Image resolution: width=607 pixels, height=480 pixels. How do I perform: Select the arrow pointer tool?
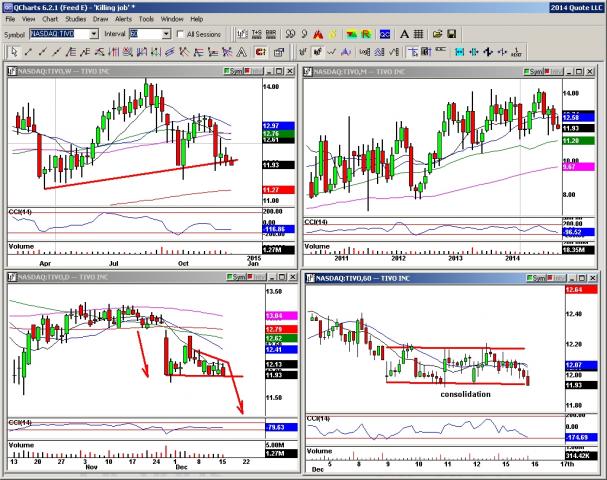tap(14, 51)
